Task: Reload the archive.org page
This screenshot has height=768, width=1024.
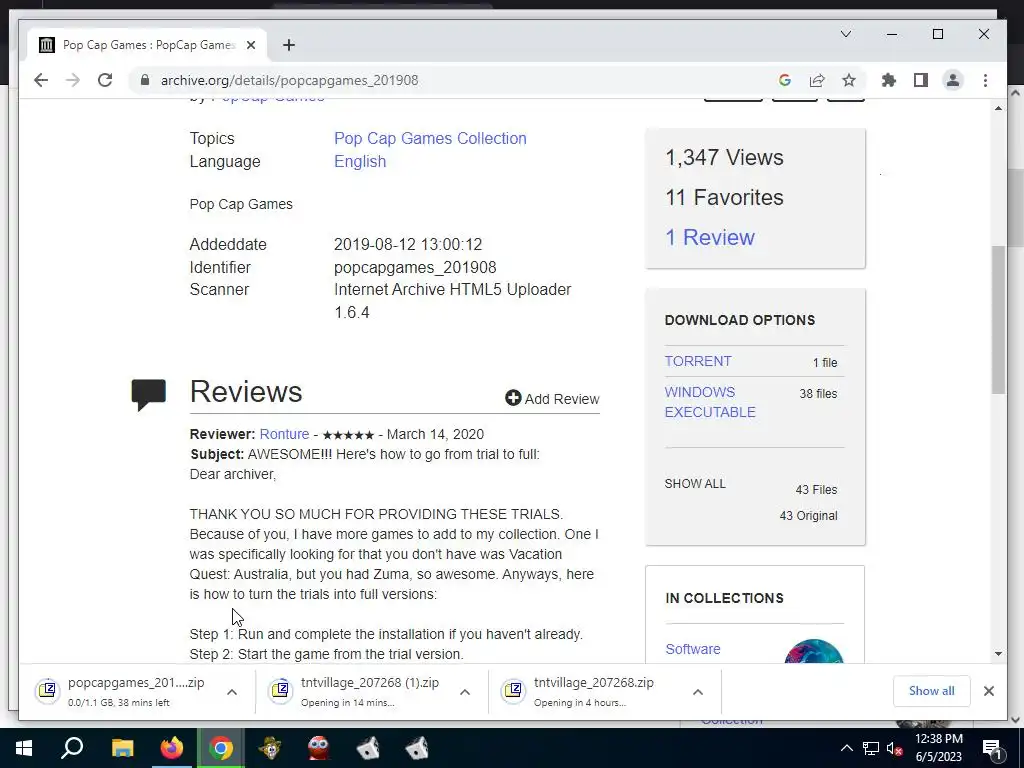Action: click(104, 80)
